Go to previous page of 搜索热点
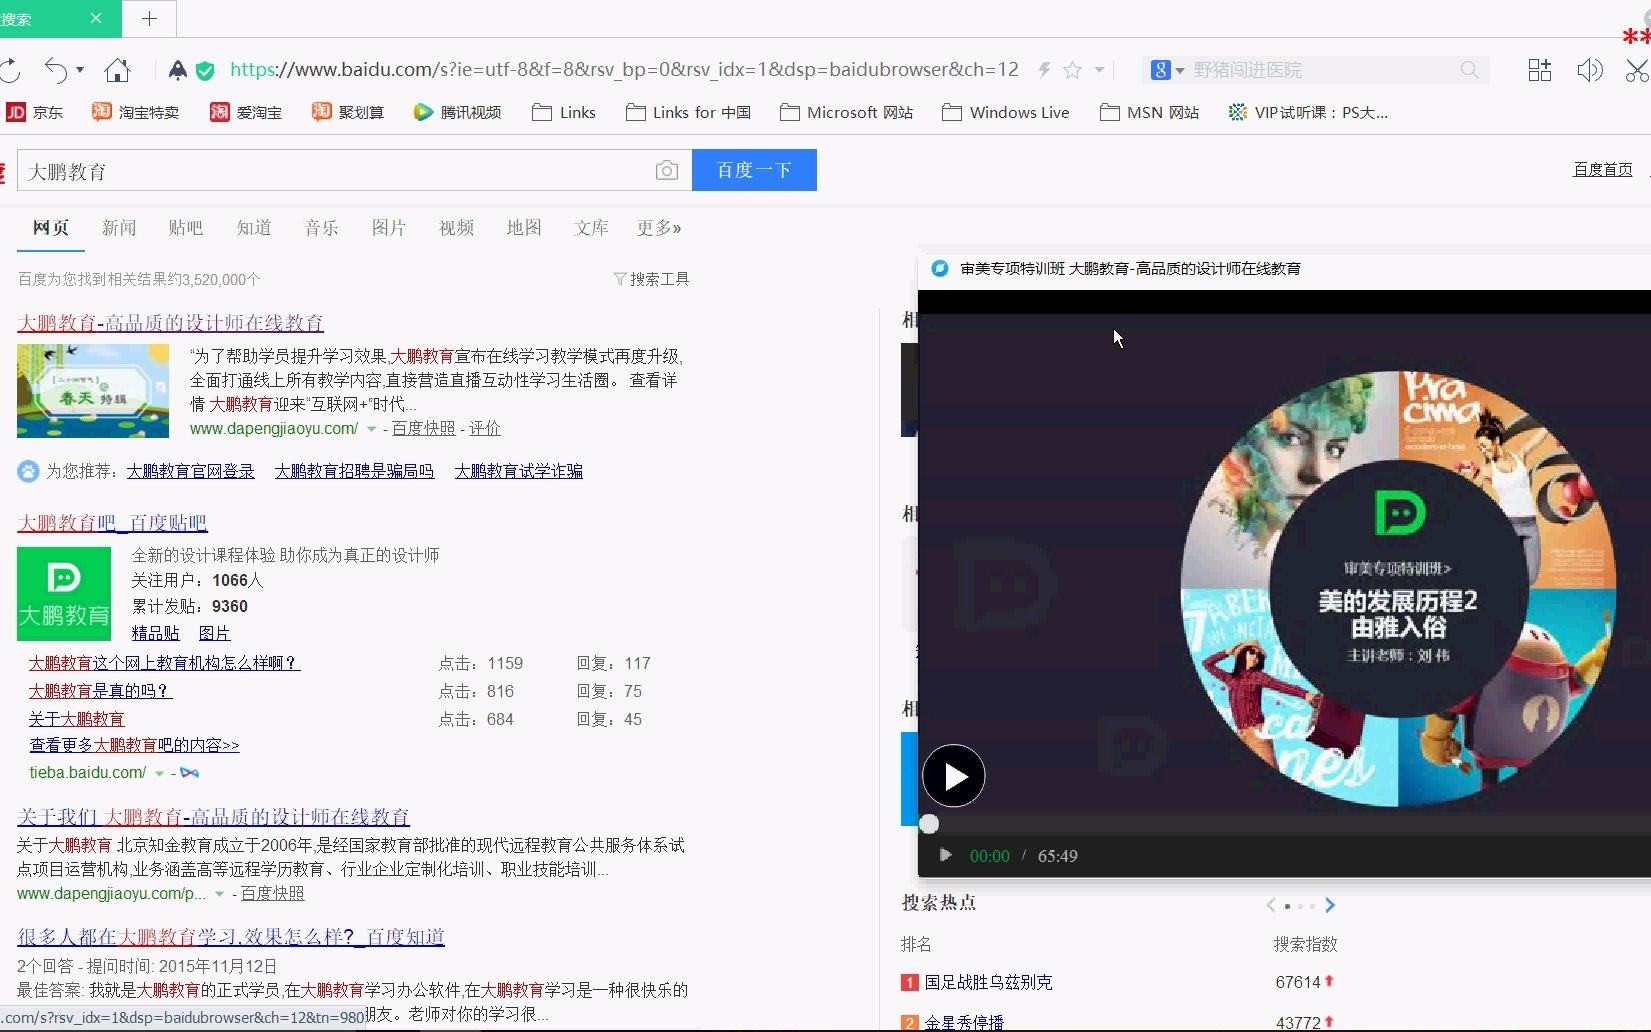The height and width of the screenshot is (1032, 1651). pyautogui.click(x=1271, y=905)
